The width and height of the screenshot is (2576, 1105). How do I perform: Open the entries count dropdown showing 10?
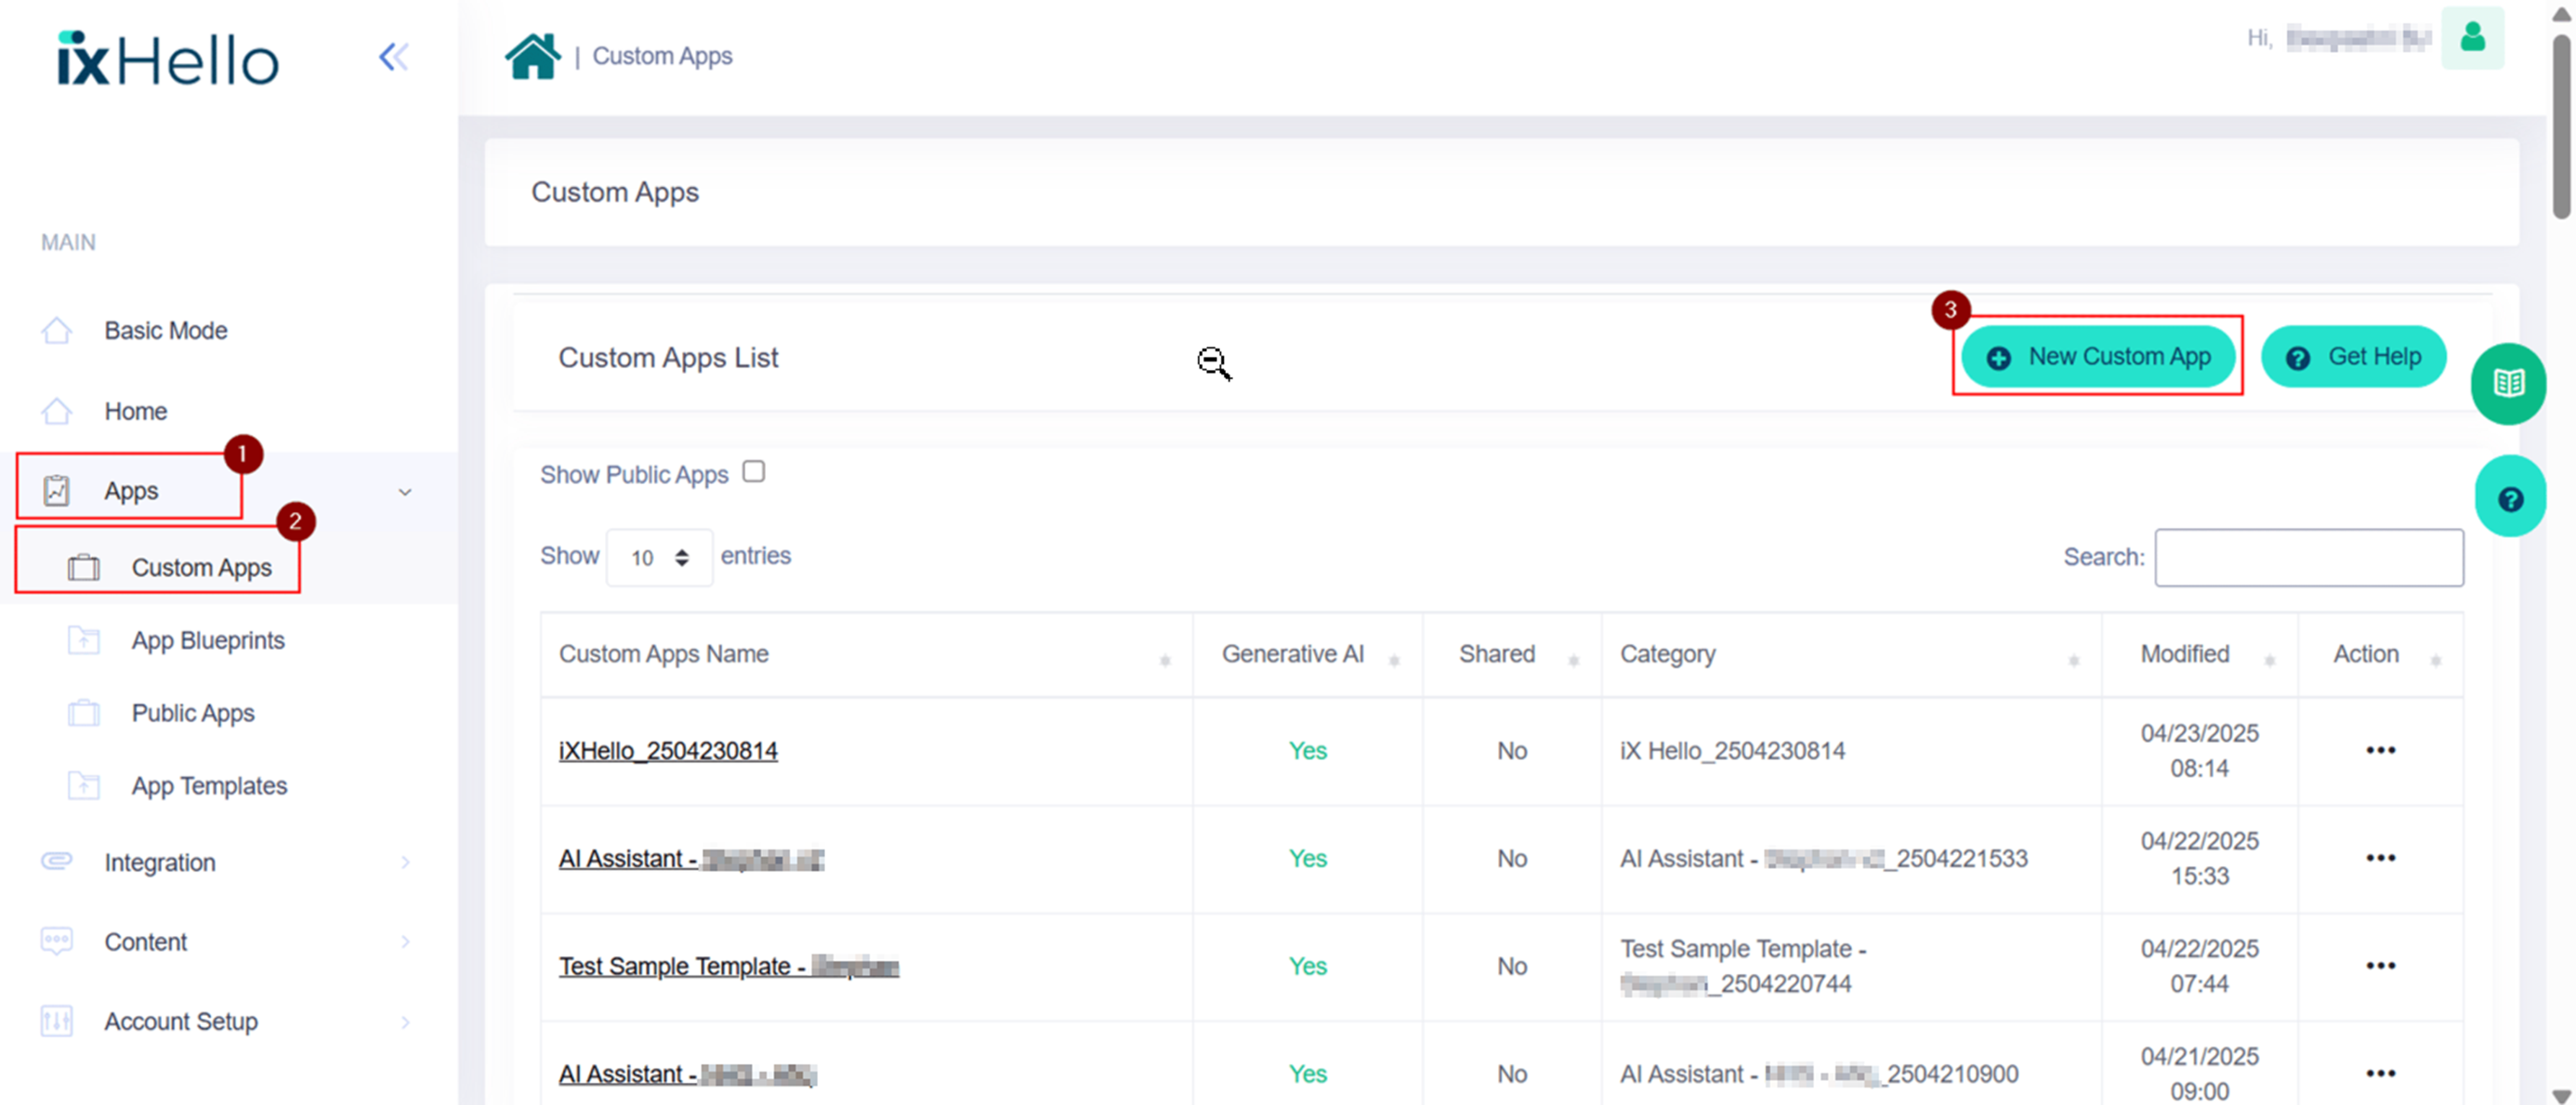tap(659, 557)
